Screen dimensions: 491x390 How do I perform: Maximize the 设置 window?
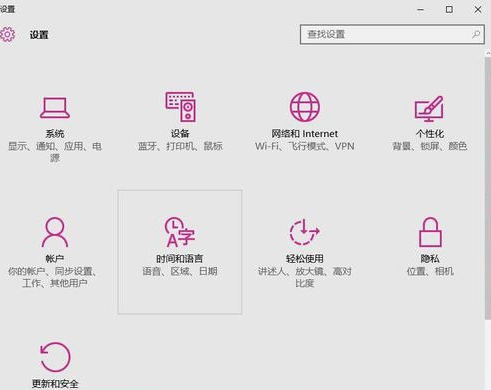(x=449, y=10)
